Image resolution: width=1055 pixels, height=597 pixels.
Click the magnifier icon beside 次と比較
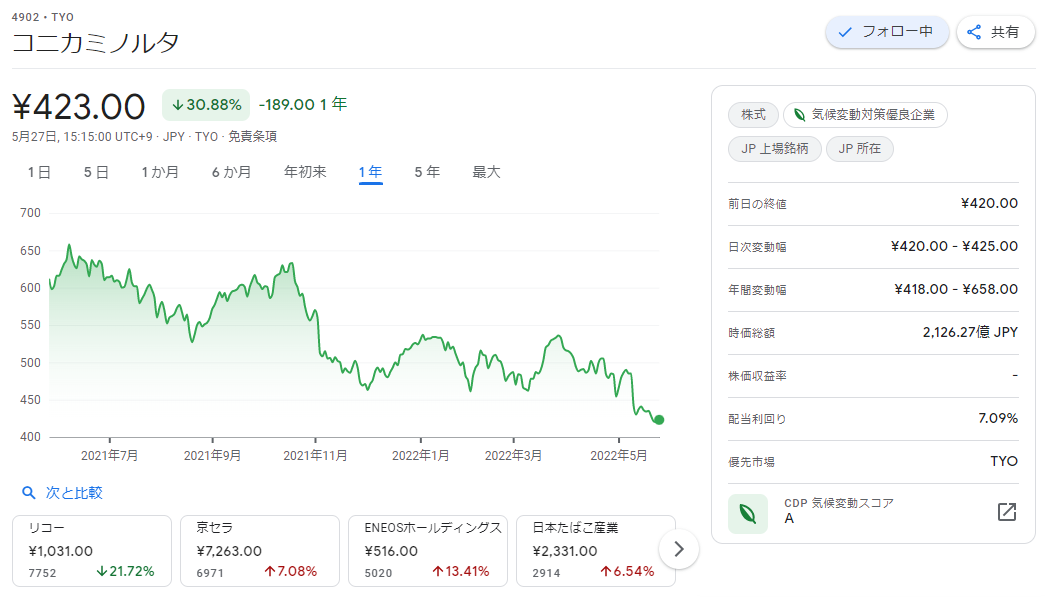28,493
